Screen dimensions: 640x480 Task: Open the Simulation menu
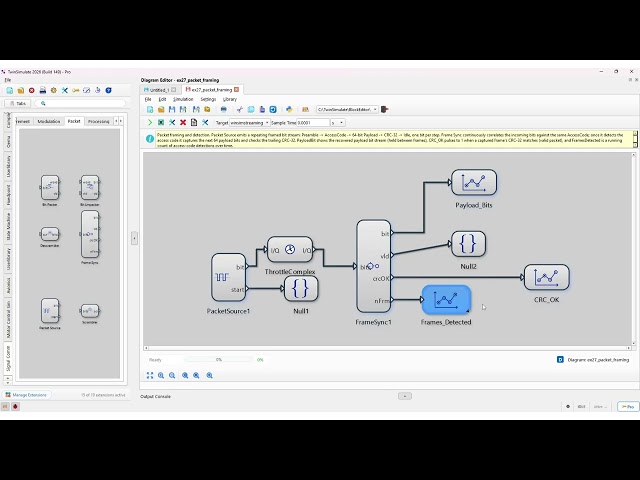pos(183,99)
